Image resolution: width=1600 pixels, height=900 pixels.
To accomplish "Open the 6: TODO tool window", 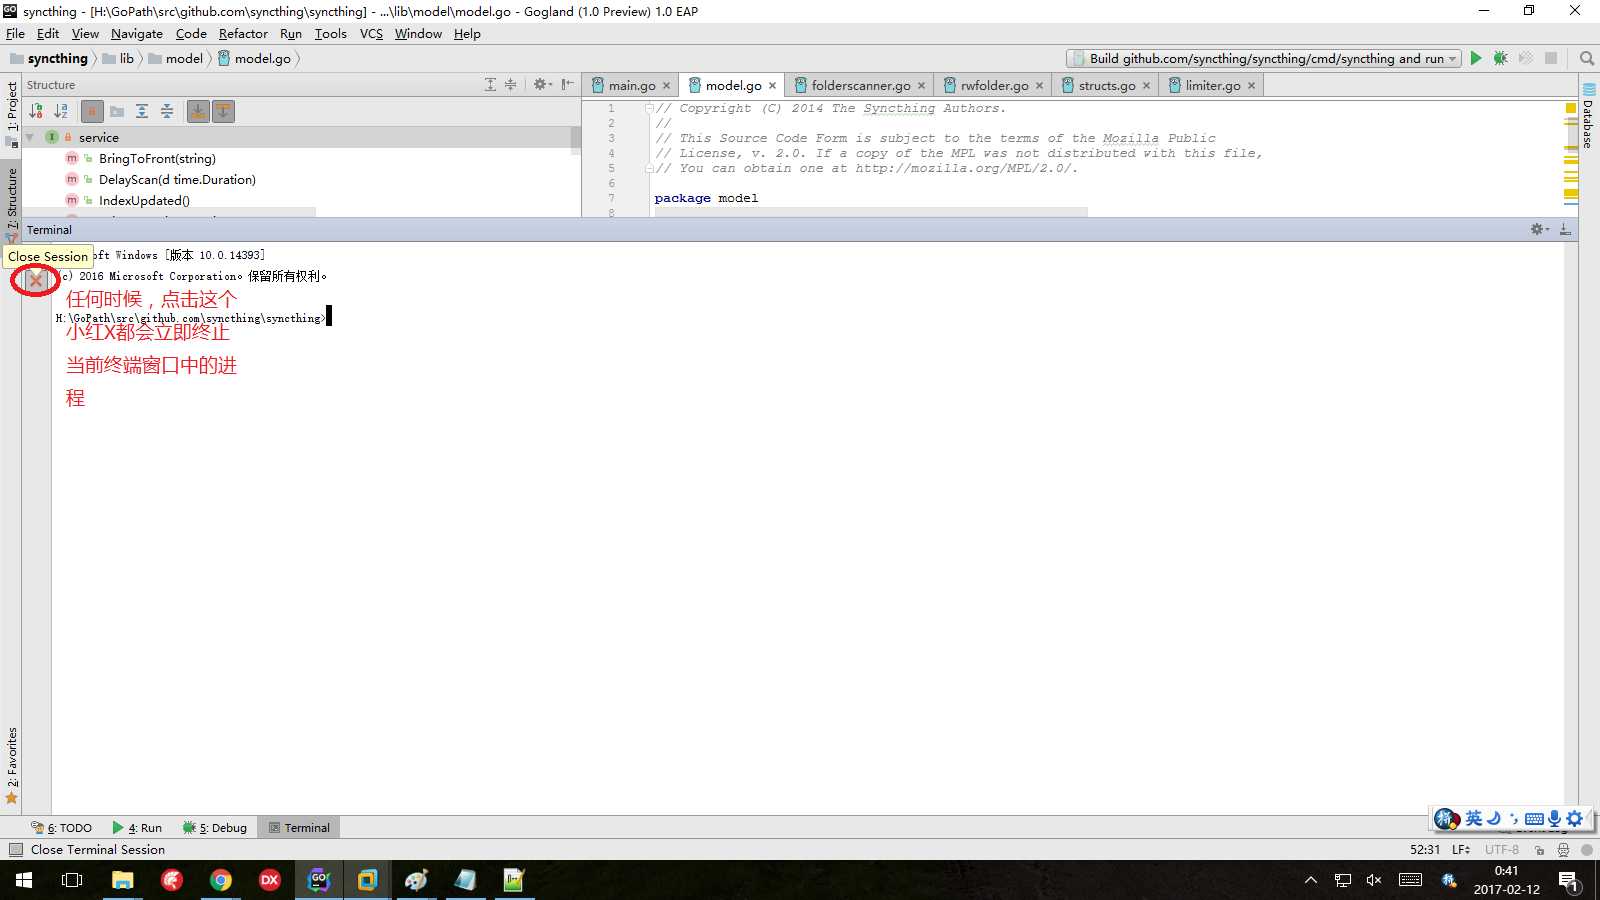I will pos(61,827).
